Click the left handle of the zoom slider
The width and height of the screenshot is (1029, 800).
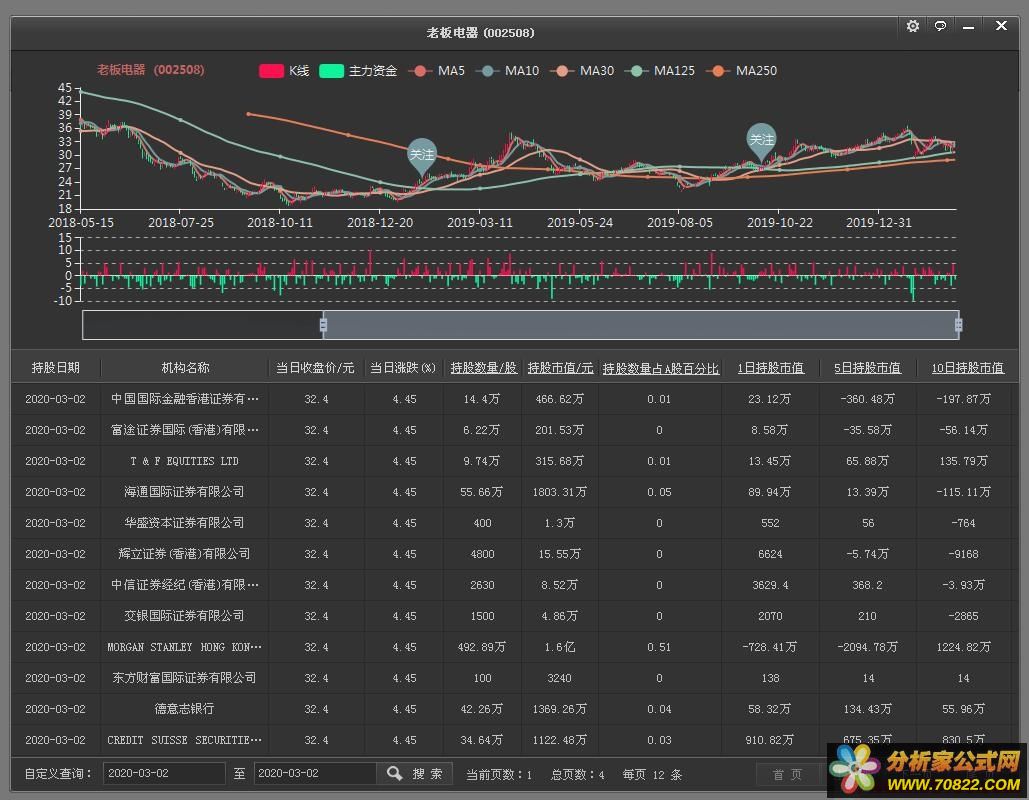323,325
